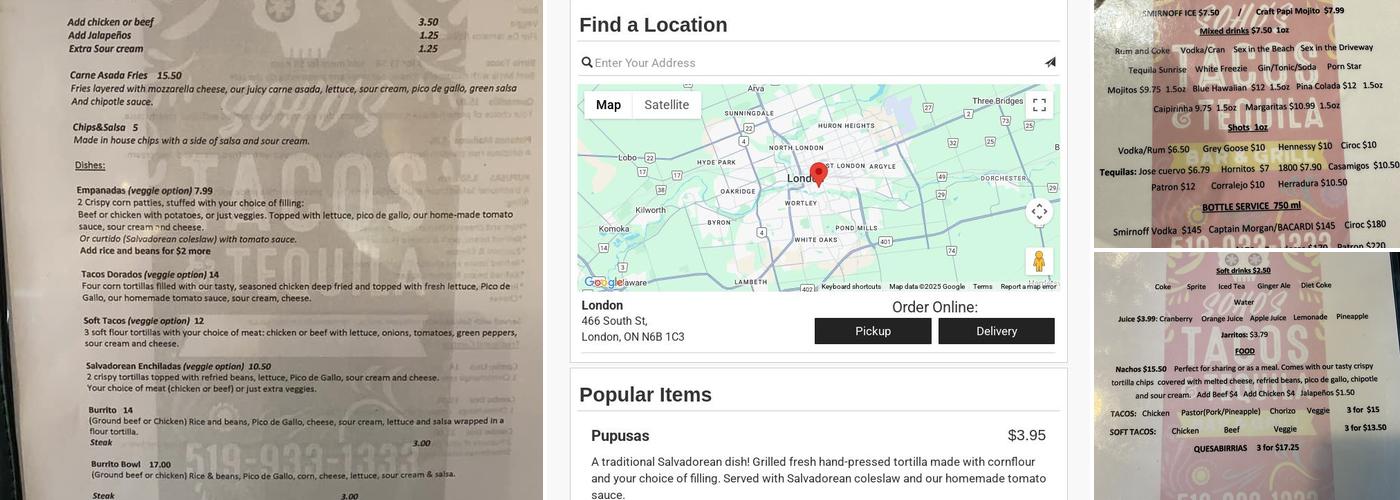Click the Pickup order button

(x=872, y=331)
